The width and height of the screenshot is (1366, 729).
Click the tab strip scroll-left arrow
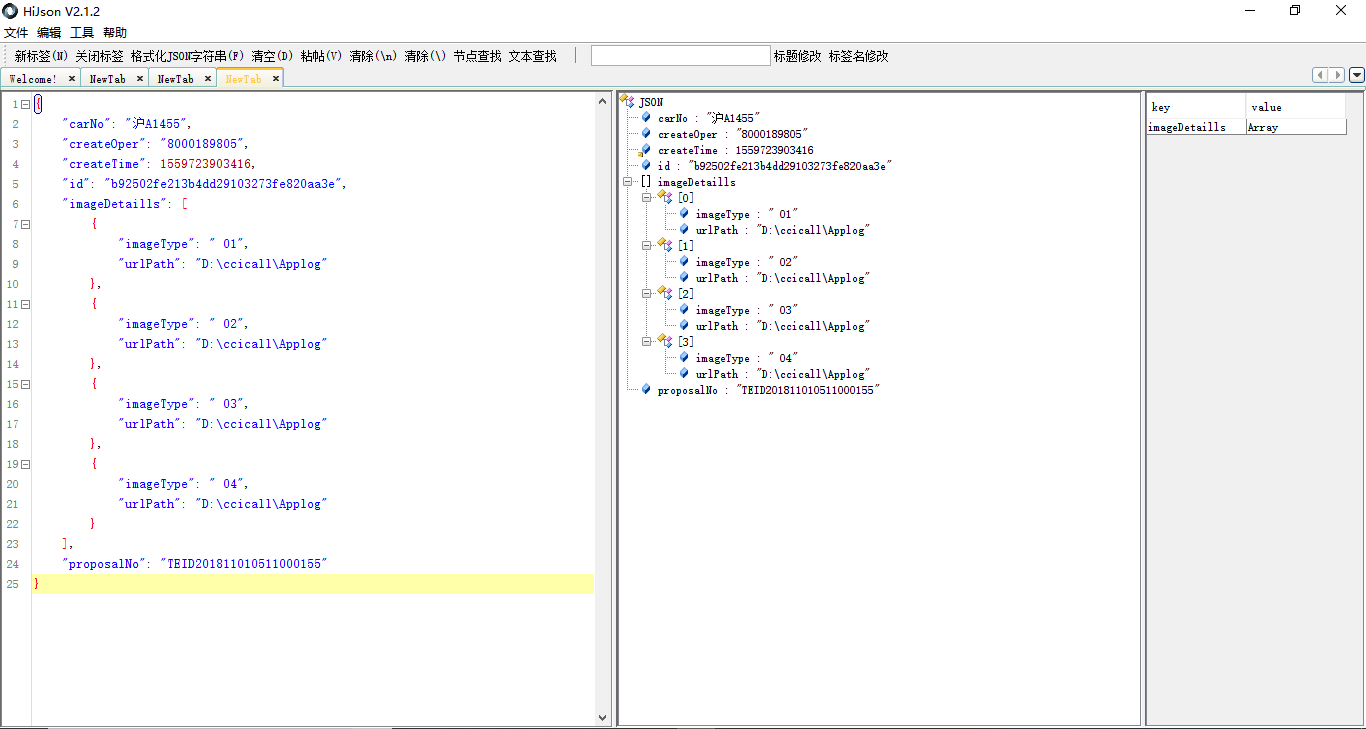pos(1321,75)
